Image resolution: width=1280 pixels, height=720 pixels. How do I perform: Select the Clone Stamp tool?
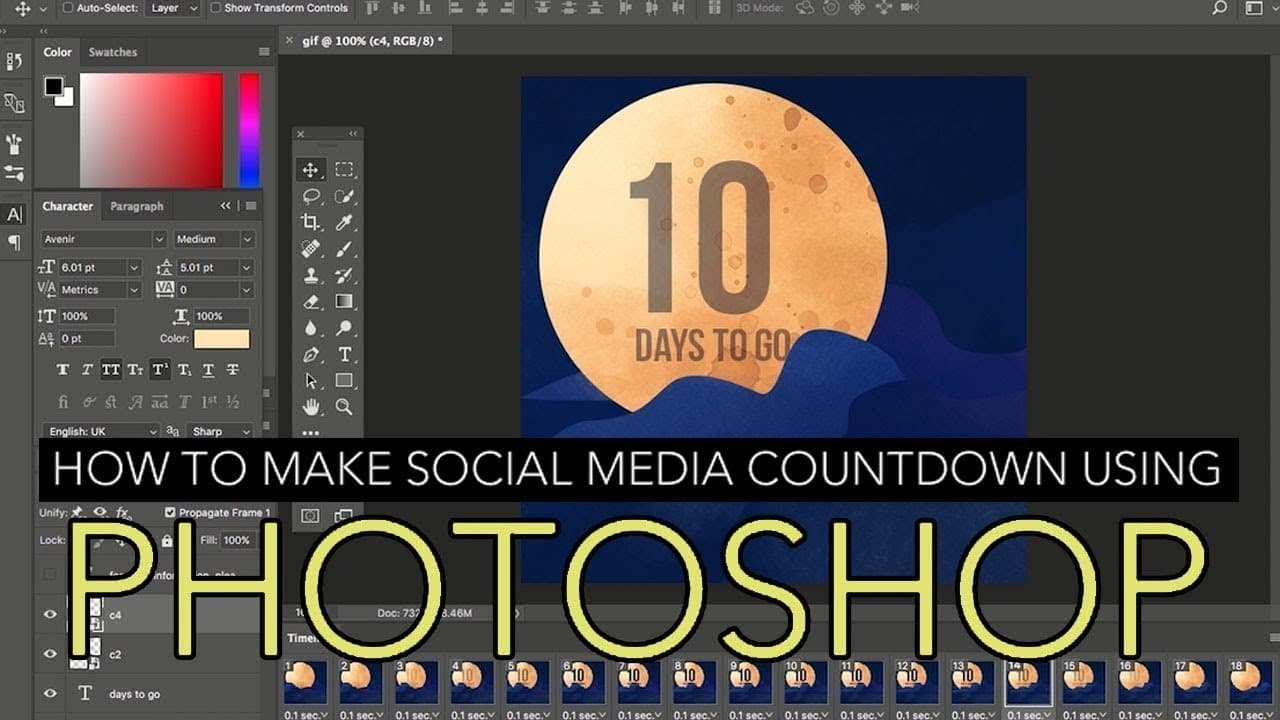click(311, 275)
